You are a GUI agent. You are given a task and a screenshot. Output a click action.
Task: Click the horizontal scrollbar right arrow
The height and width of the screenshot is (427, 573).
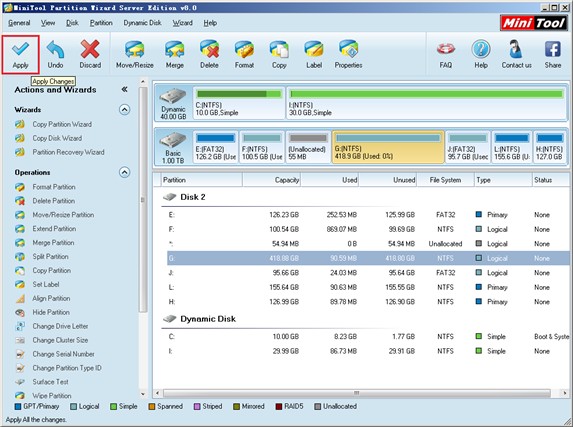(x=565, y=393)
